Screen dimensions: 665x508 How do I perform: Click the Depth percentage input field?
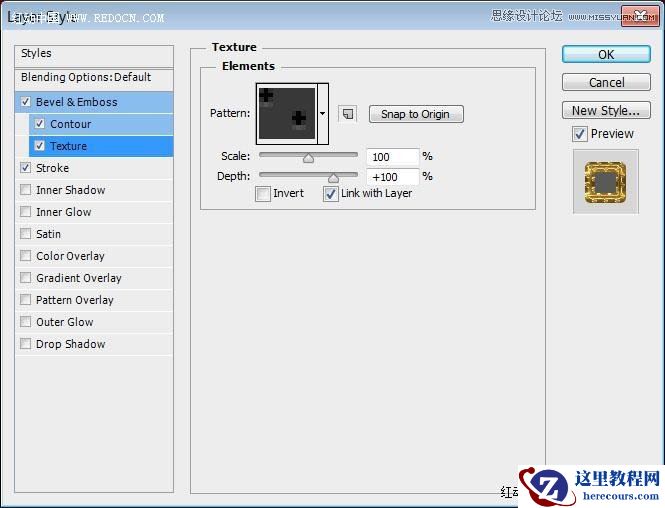tap(393, 177)
